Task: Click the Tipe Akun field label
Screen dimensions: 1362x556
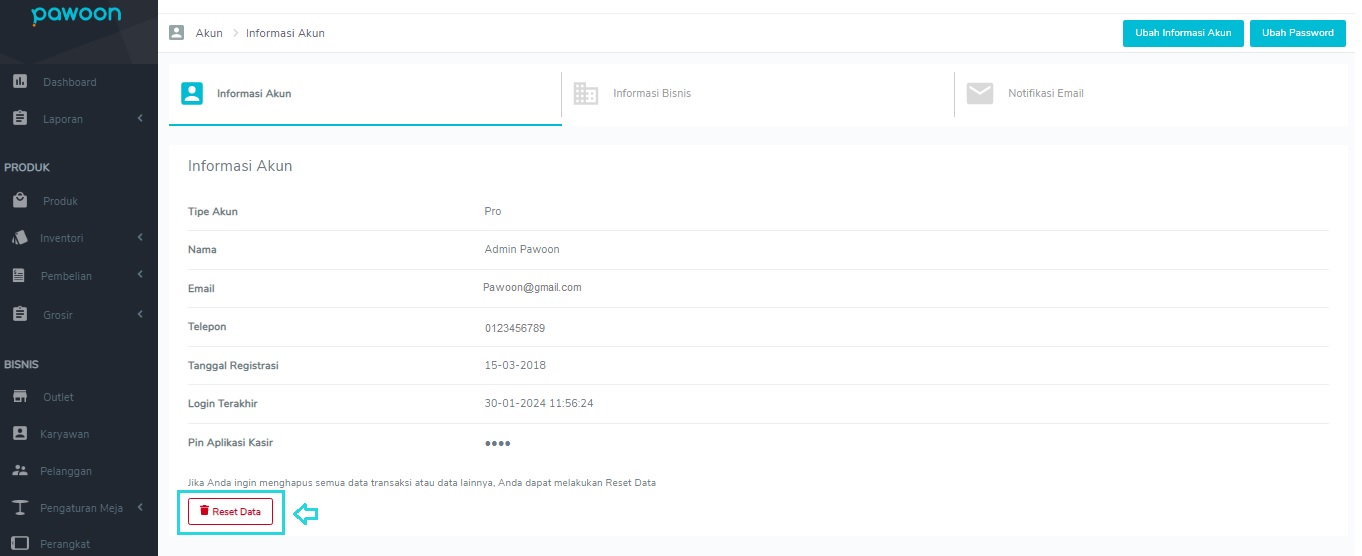Action: point(213,211)
